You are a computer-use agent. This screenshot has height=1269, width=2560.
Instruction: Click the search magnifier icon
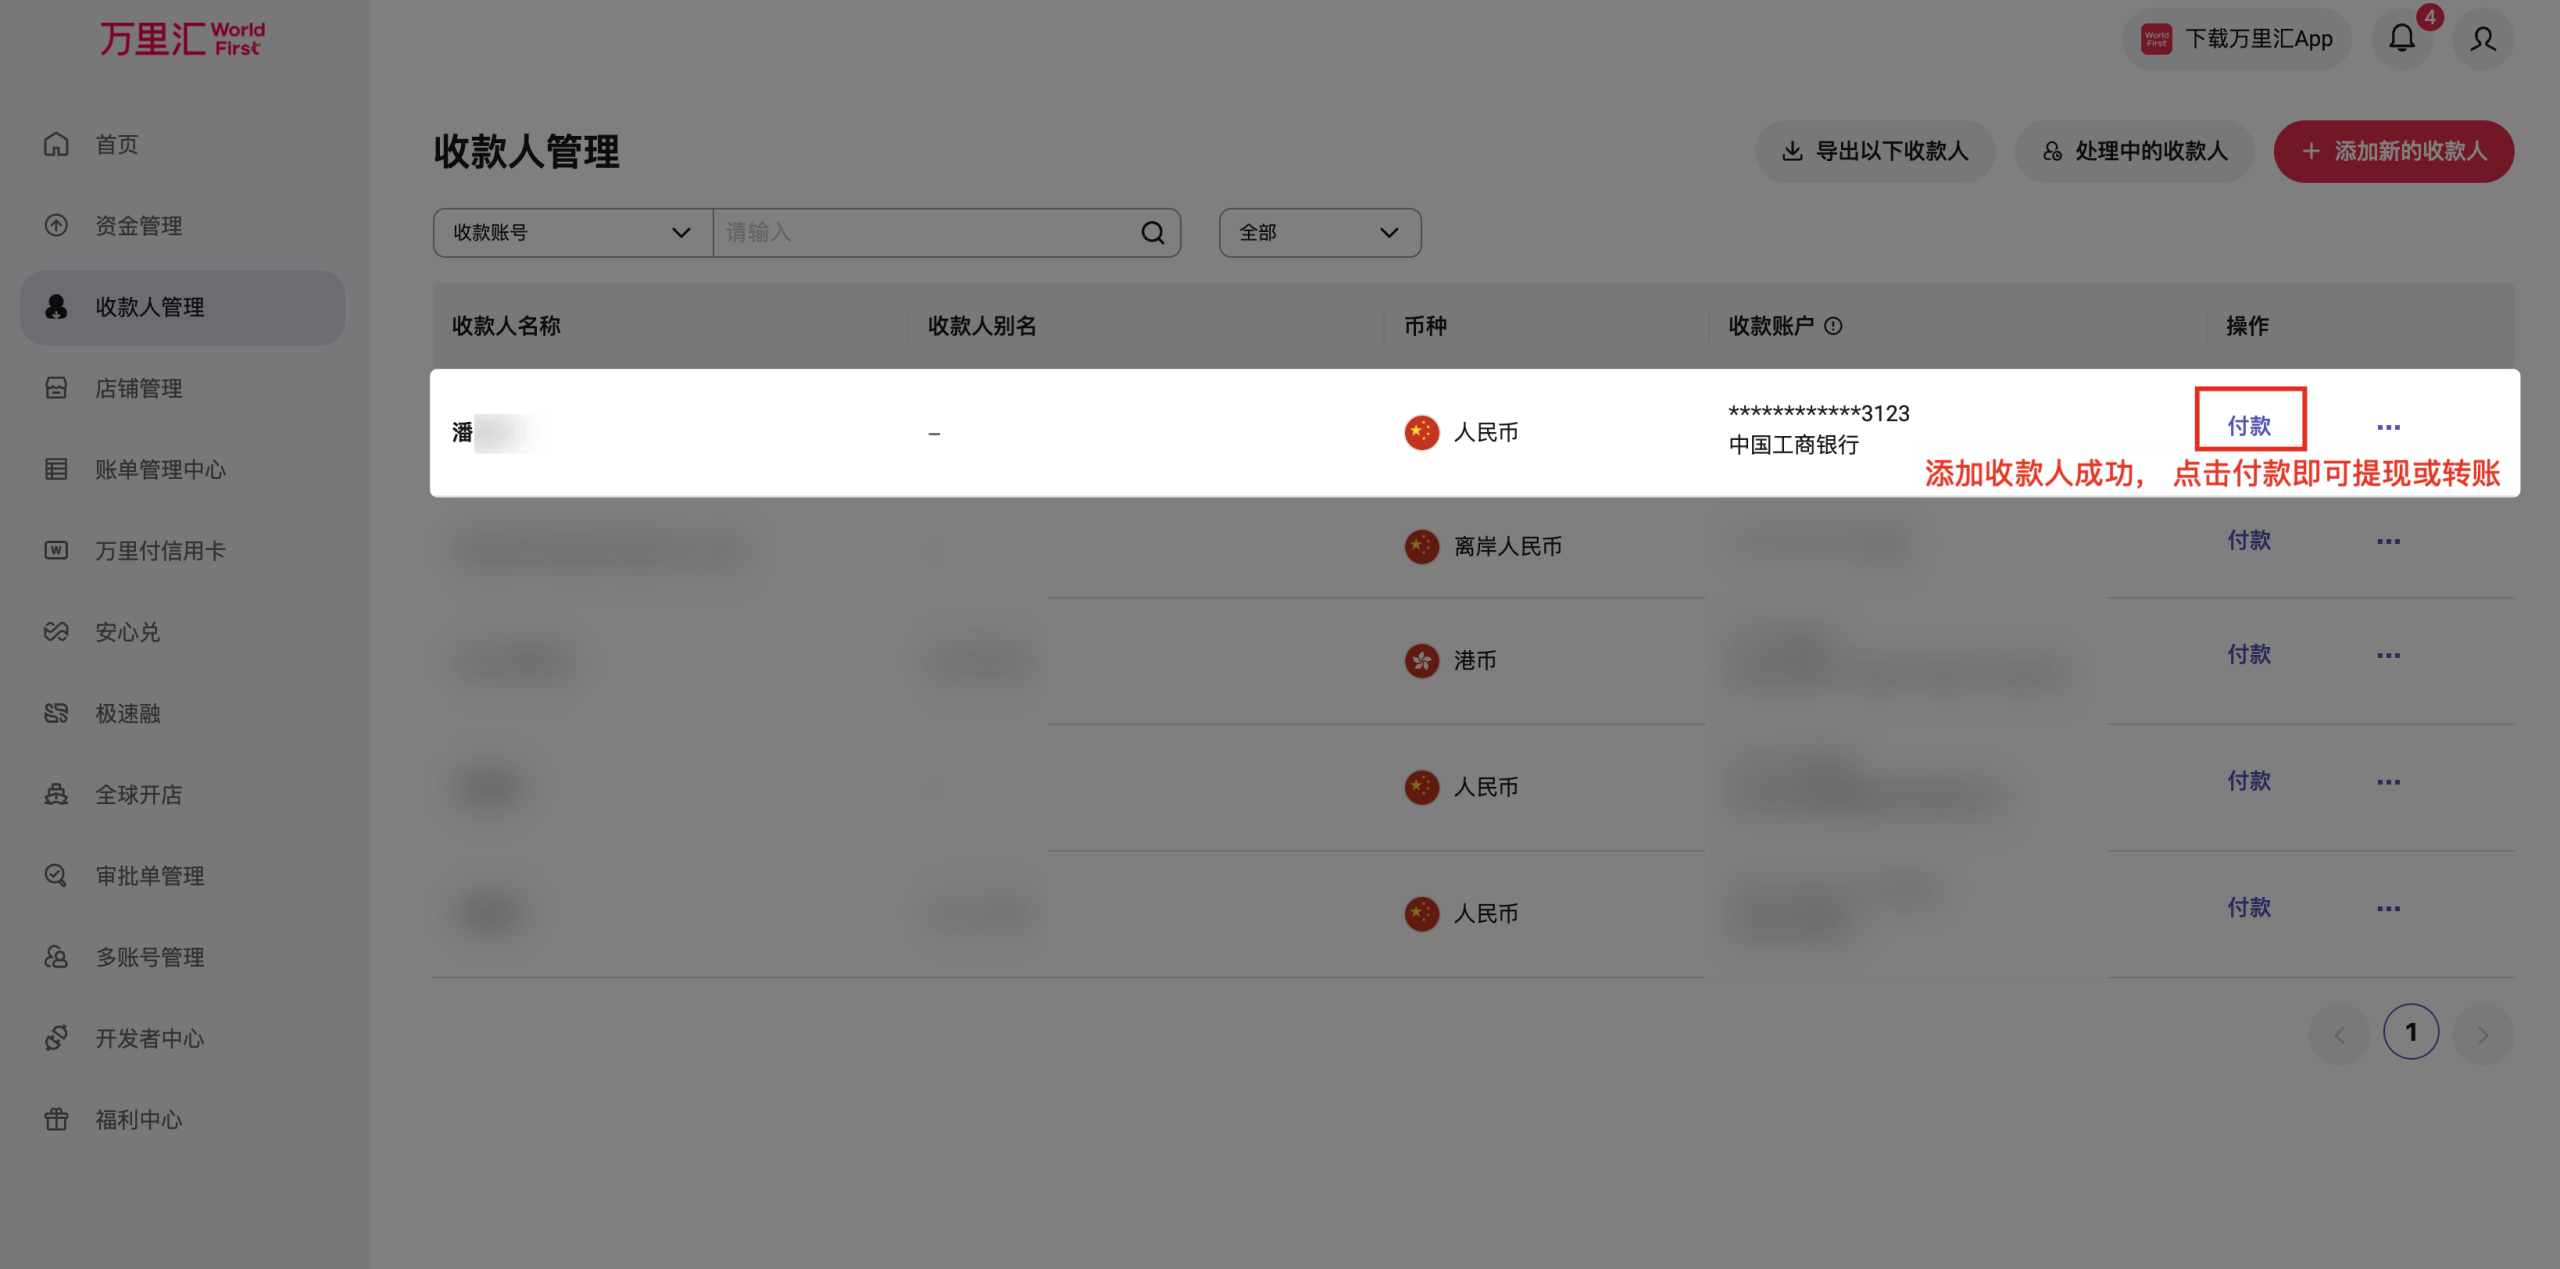[1152, 232]
